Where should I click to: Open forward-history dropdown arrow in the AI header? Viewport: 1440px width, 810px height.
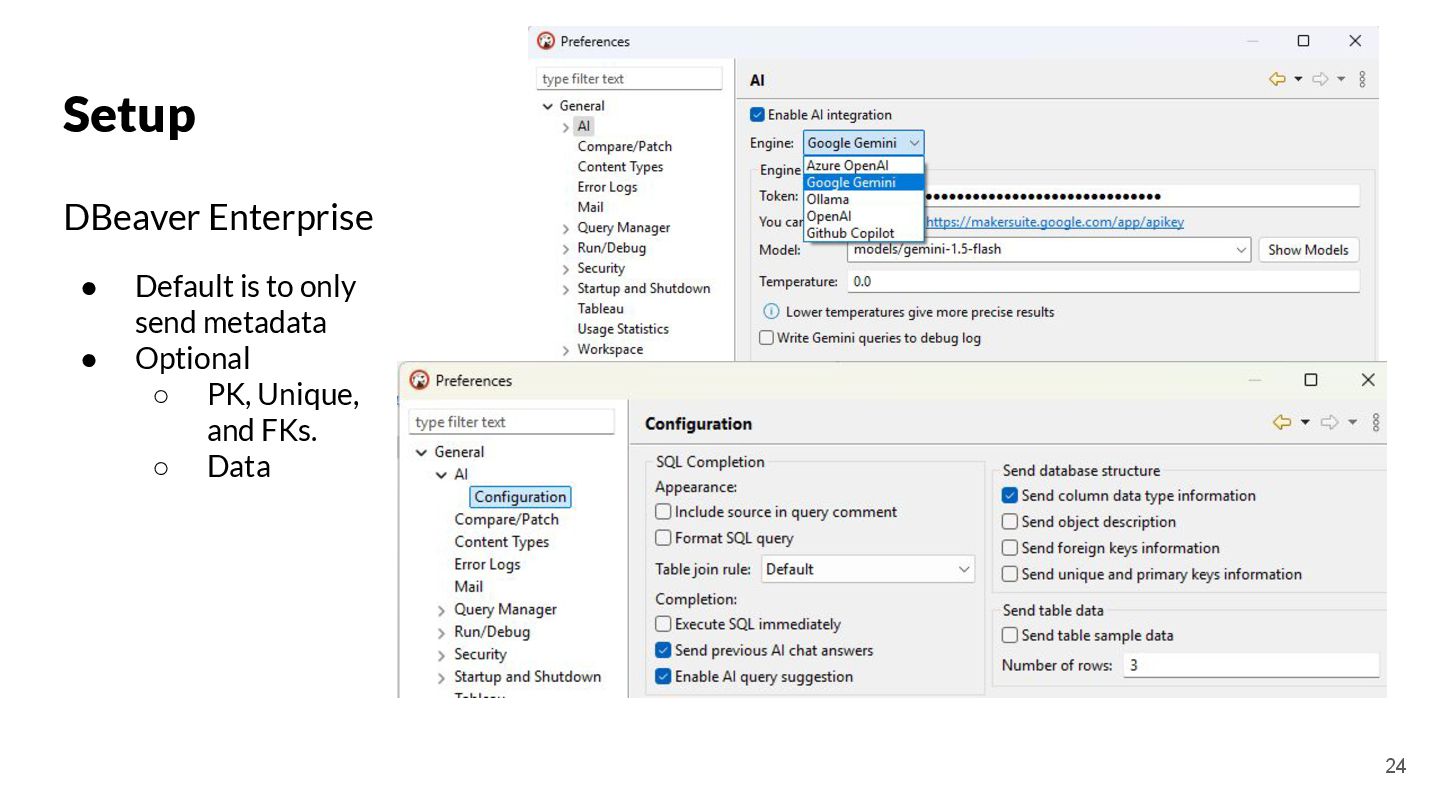[1341, 79]
